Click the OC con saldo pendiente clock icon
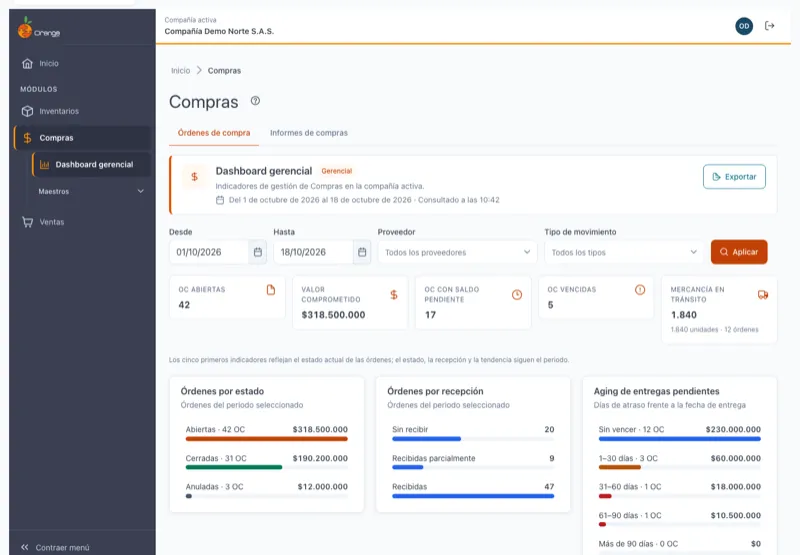 517,295
